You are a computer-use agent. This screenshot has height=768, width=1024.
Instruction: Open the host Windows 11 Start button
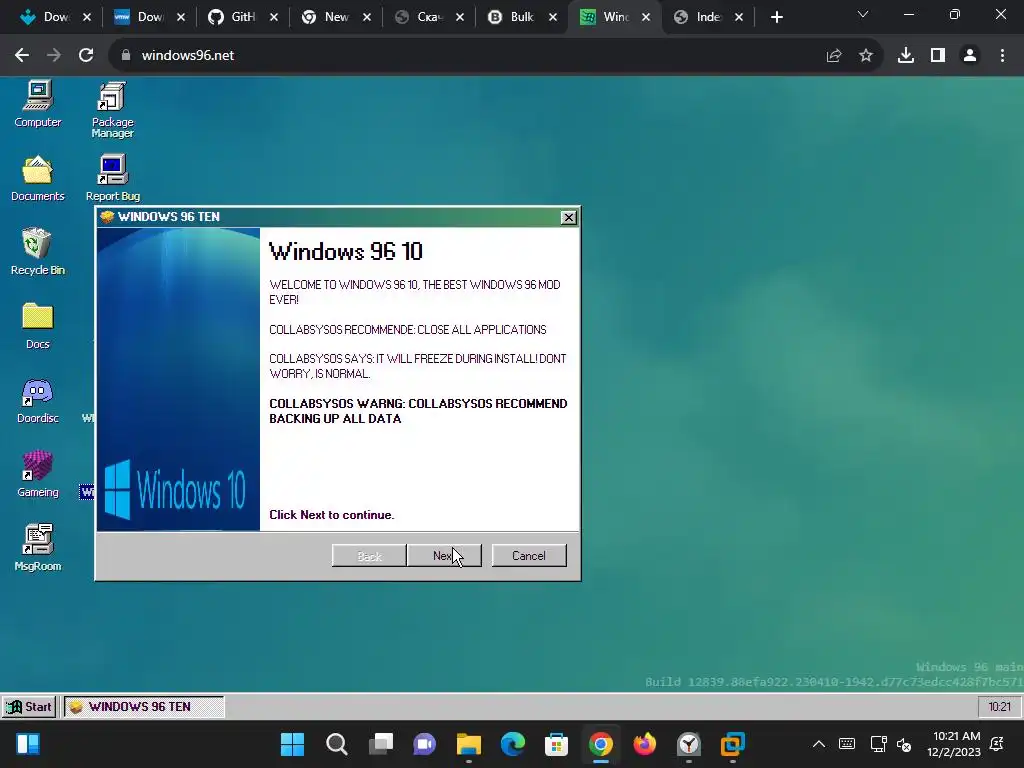point(292,744)
